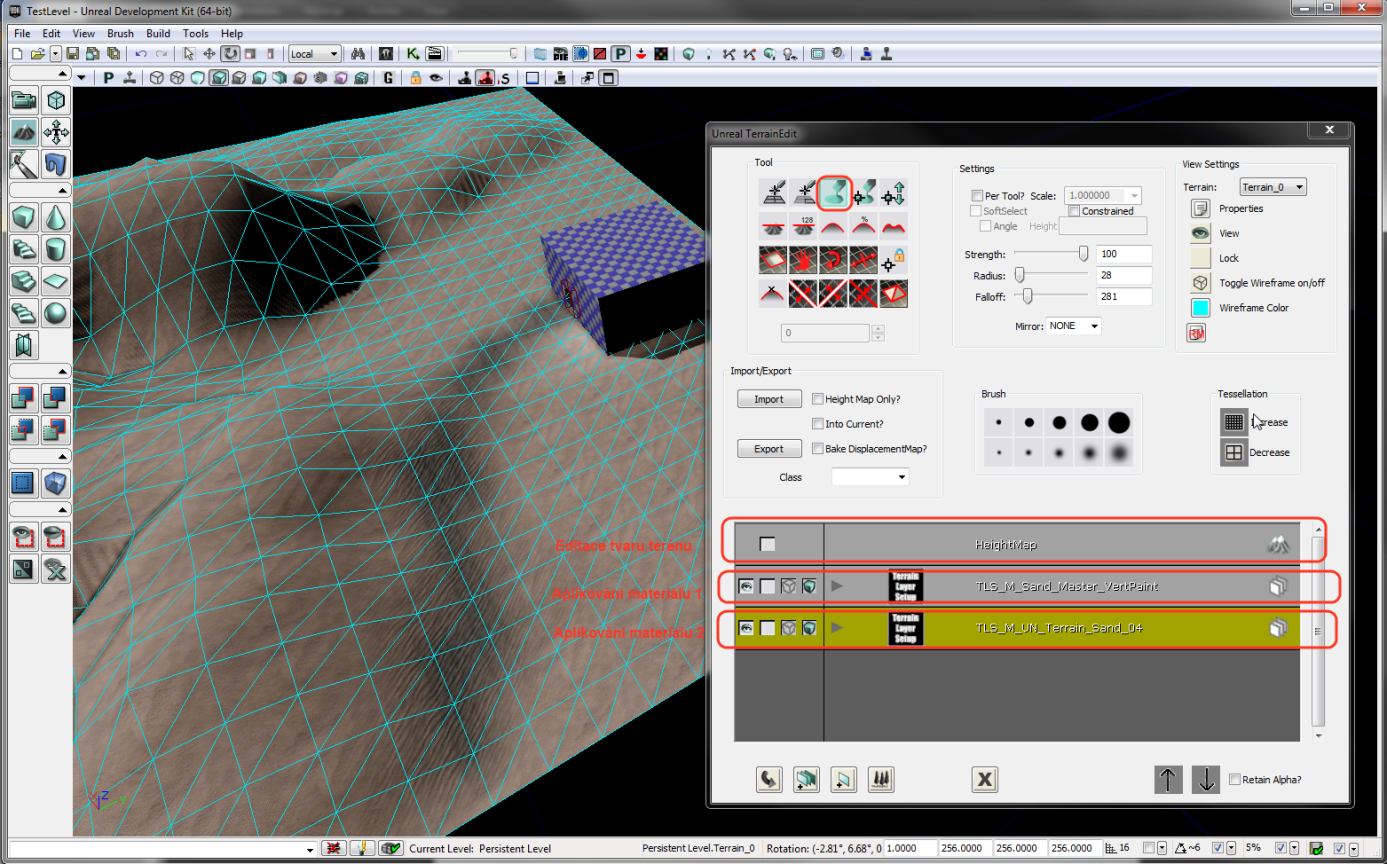Select the largest hard round brush

coord(1119,423)
